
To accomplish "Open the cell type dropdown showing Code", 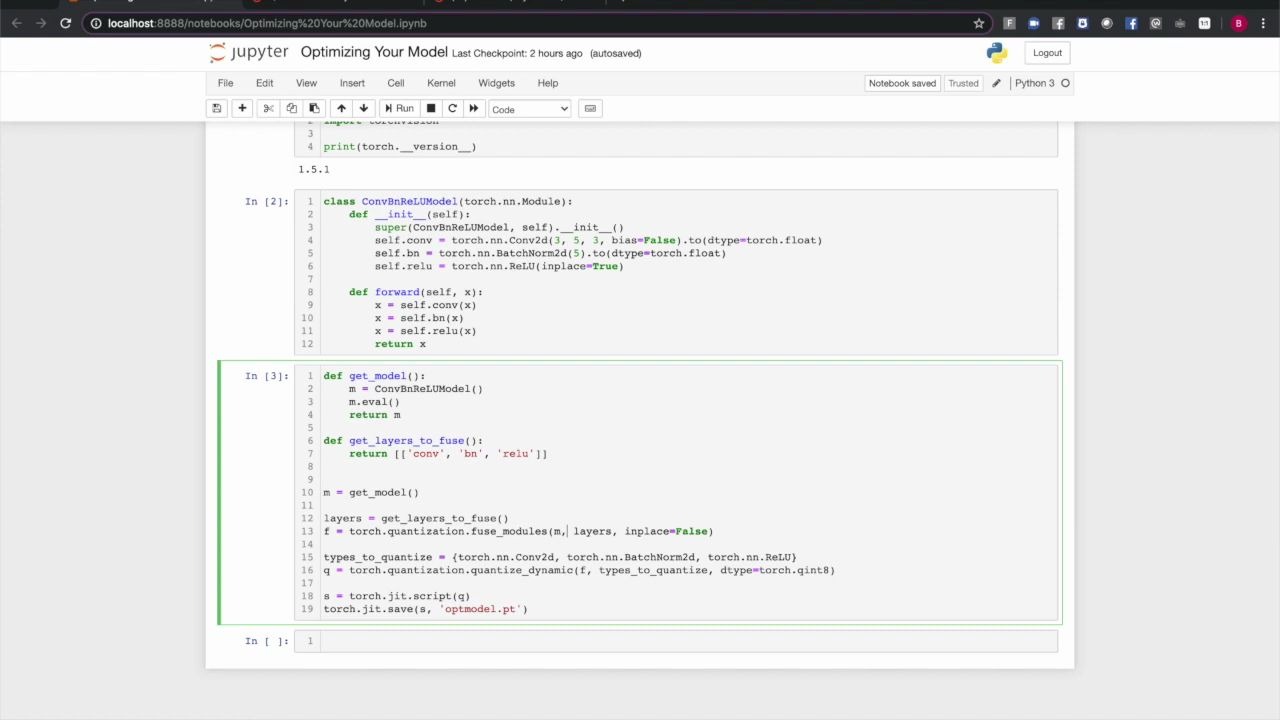I will 529,109.
